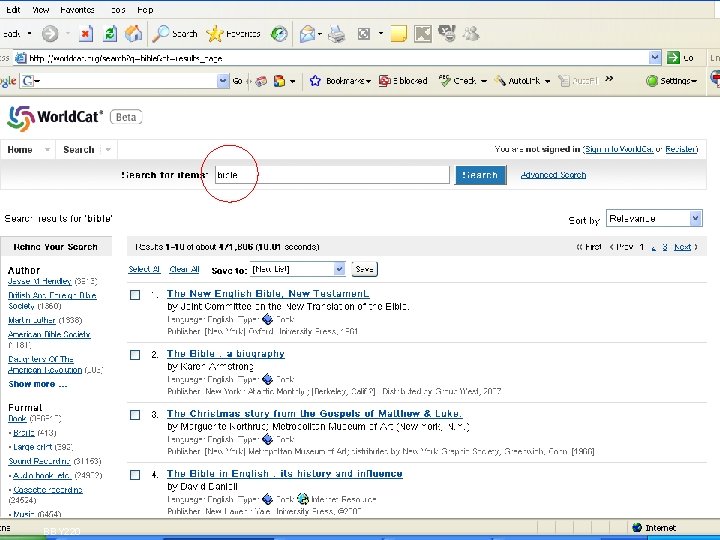The width and height of the screenshot is (720, 540).
Task: Check box for The New English Bible
Action: pyautogui.click(x=135, y=295)
